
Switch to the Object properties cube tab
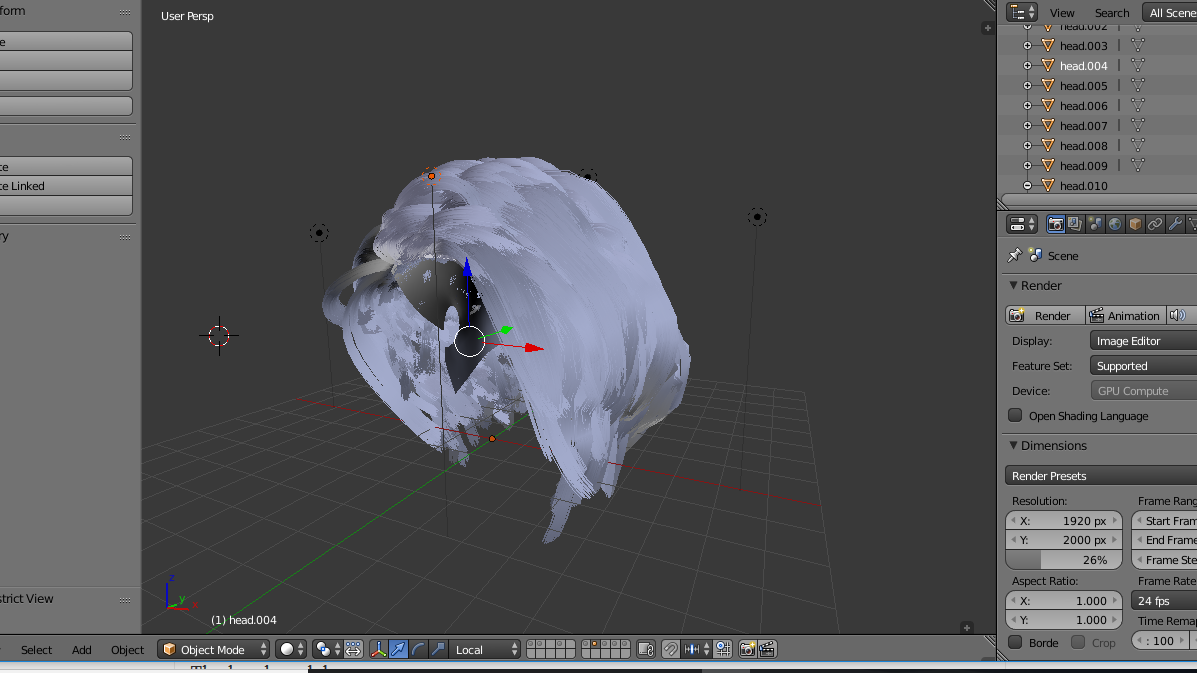point(1134,224)
